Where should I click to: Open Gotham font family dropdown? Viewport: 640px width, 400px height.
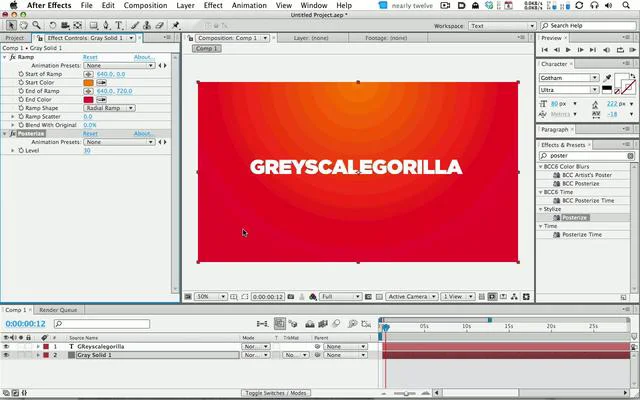pyautogui.click(x=569, y=78)
